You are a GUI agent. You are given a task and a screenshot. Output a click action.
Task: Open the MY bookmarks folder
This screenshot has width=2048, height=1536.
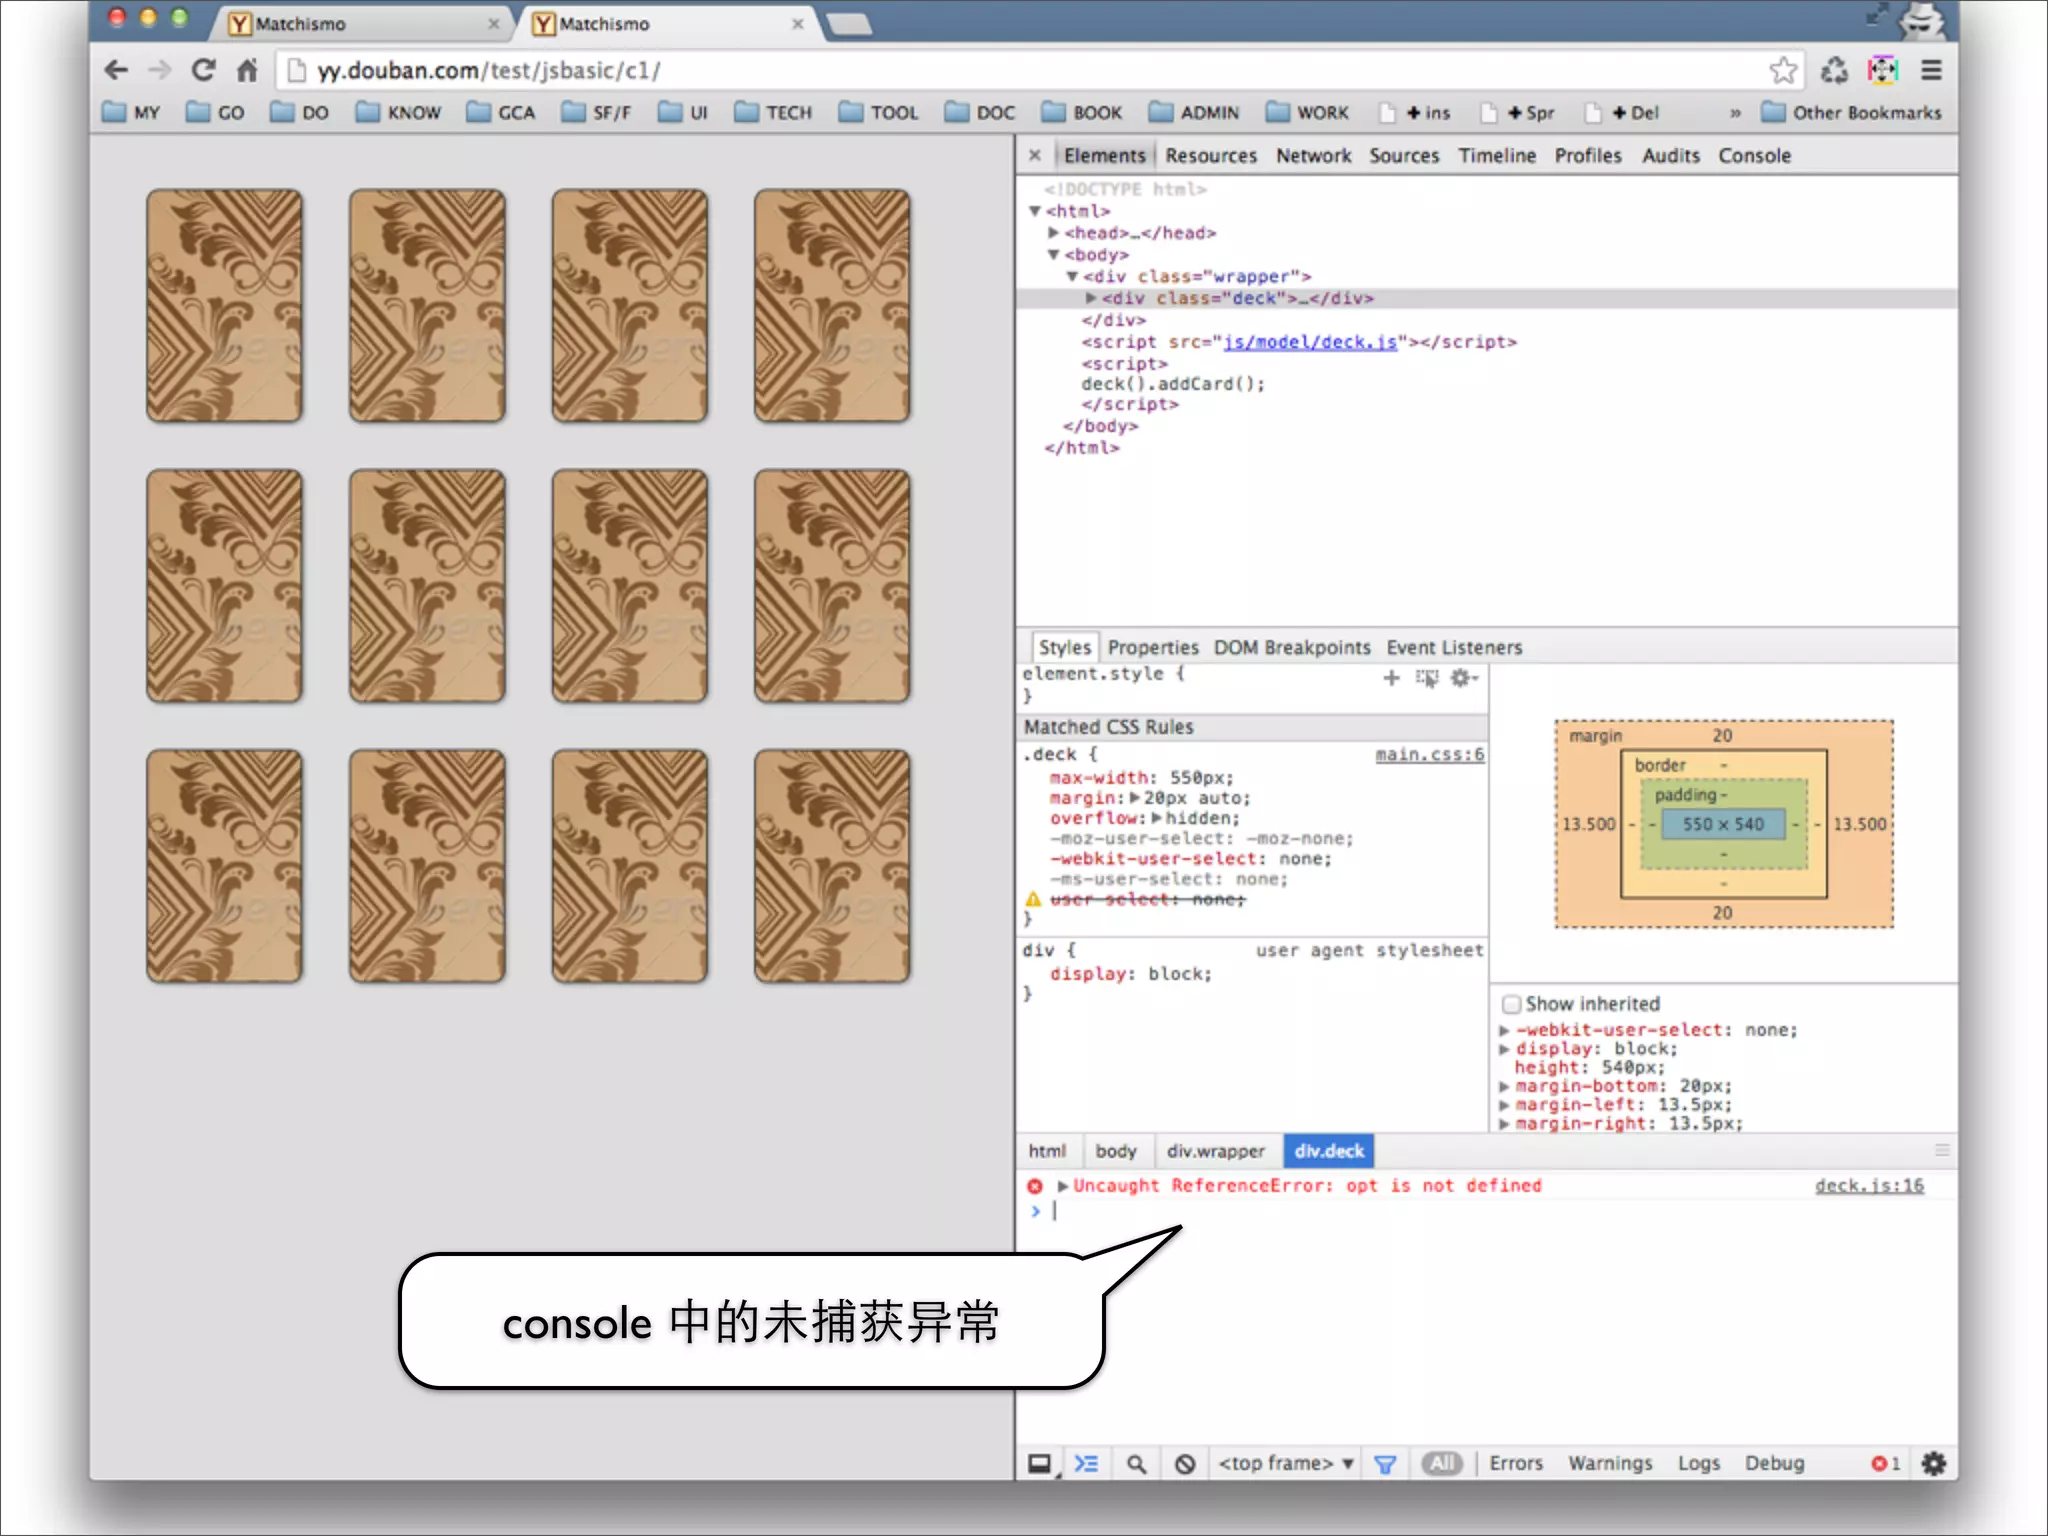131,112
